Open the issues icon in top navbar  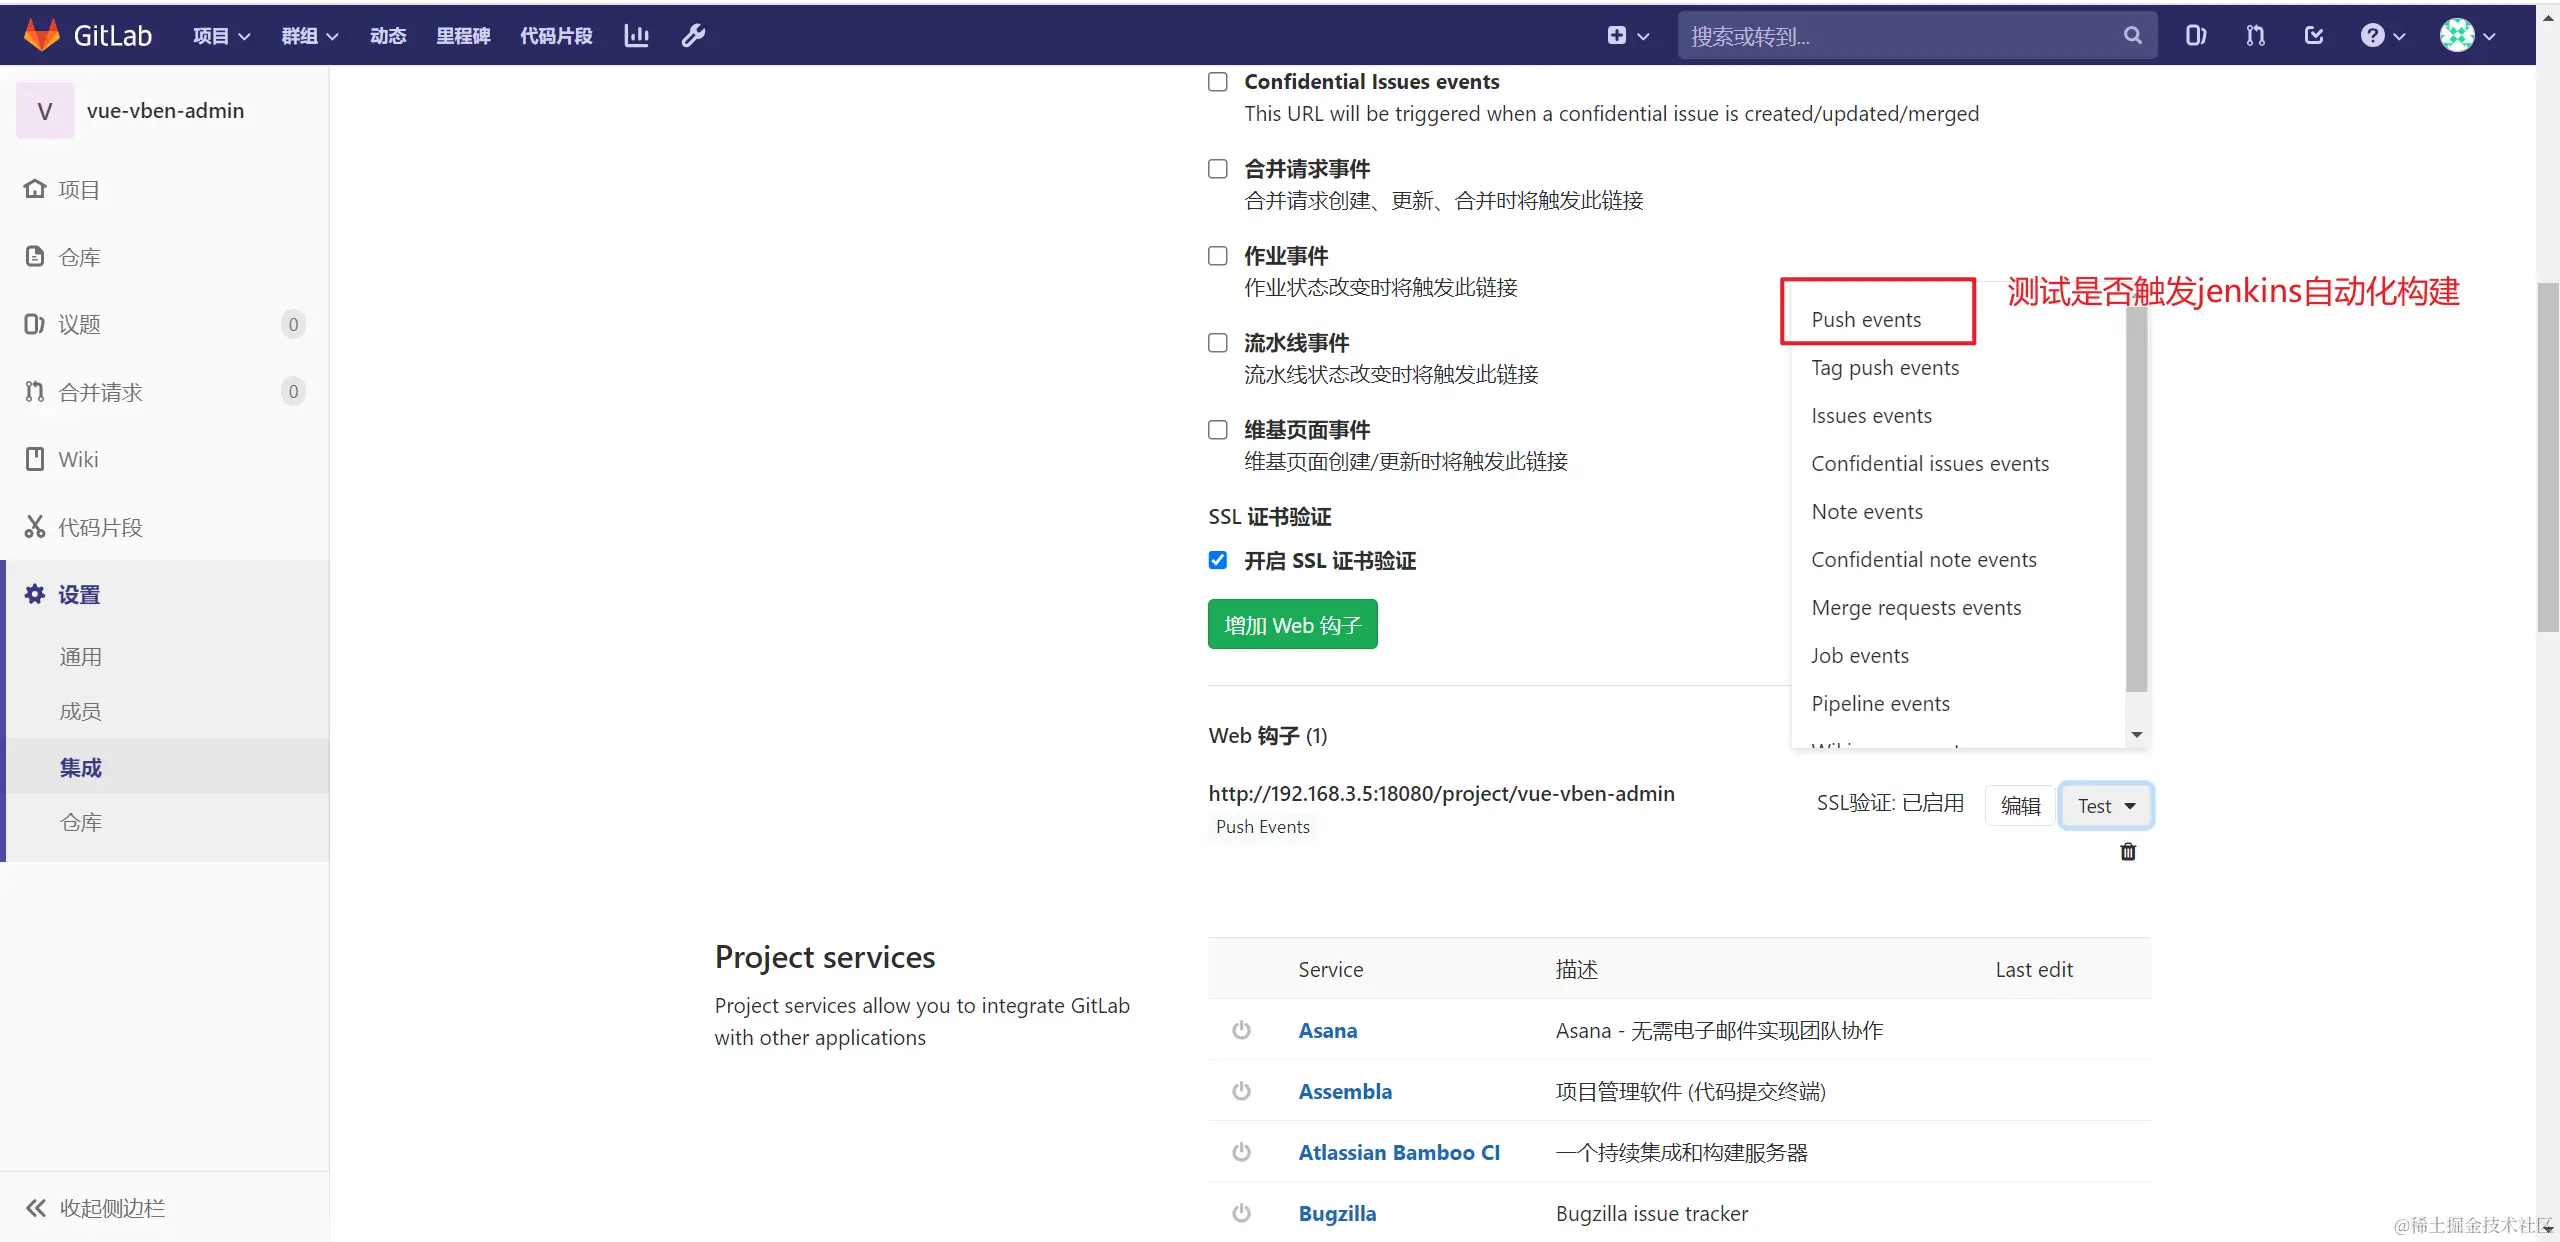pos(2195,36)
